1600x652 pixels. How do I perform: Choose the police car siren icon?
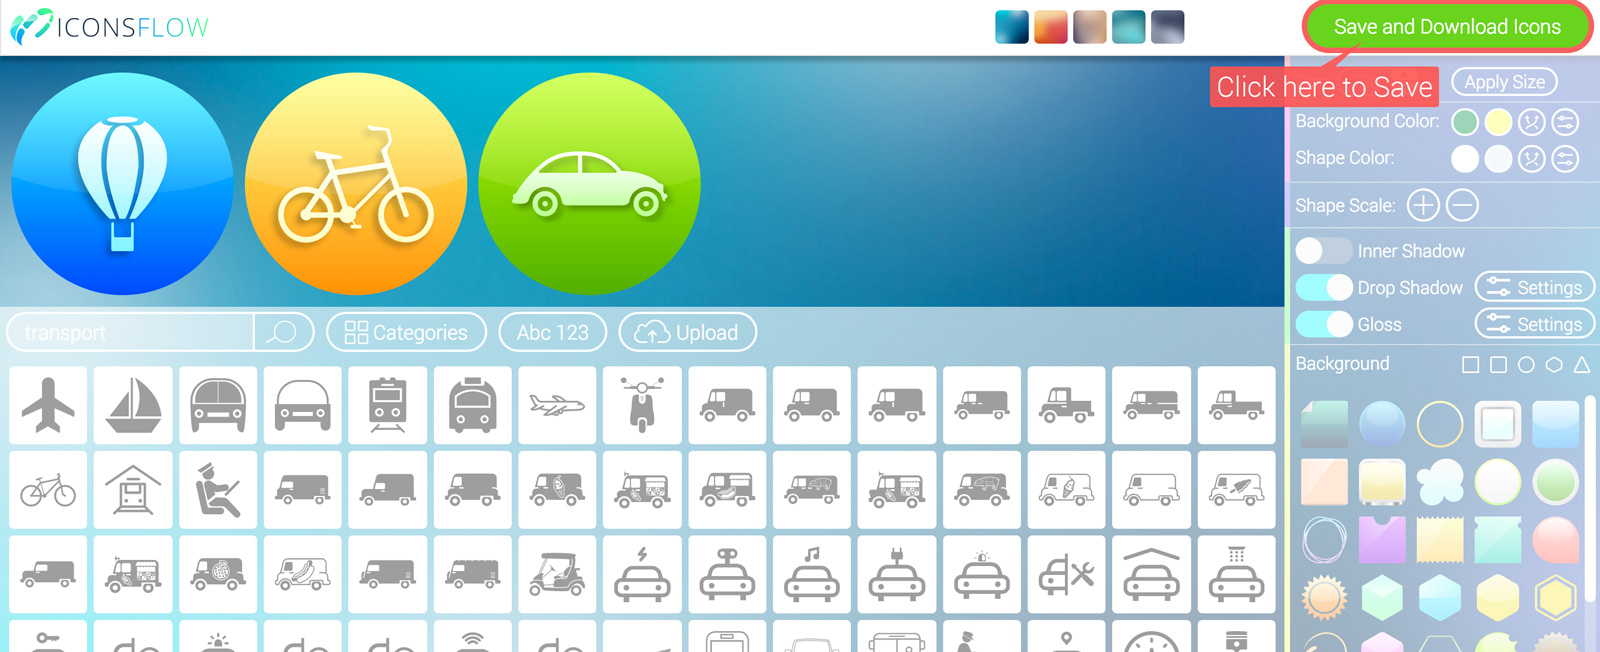click(x=981, y=575)
